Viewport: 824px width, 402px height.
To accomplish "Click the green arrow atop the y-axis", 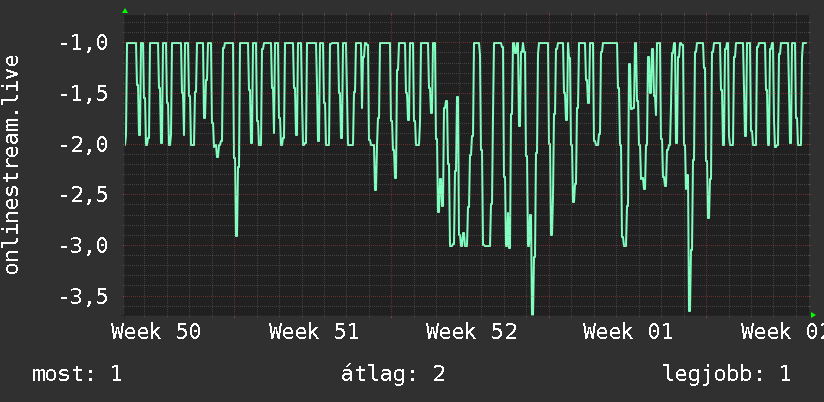I will coord(125,11).
